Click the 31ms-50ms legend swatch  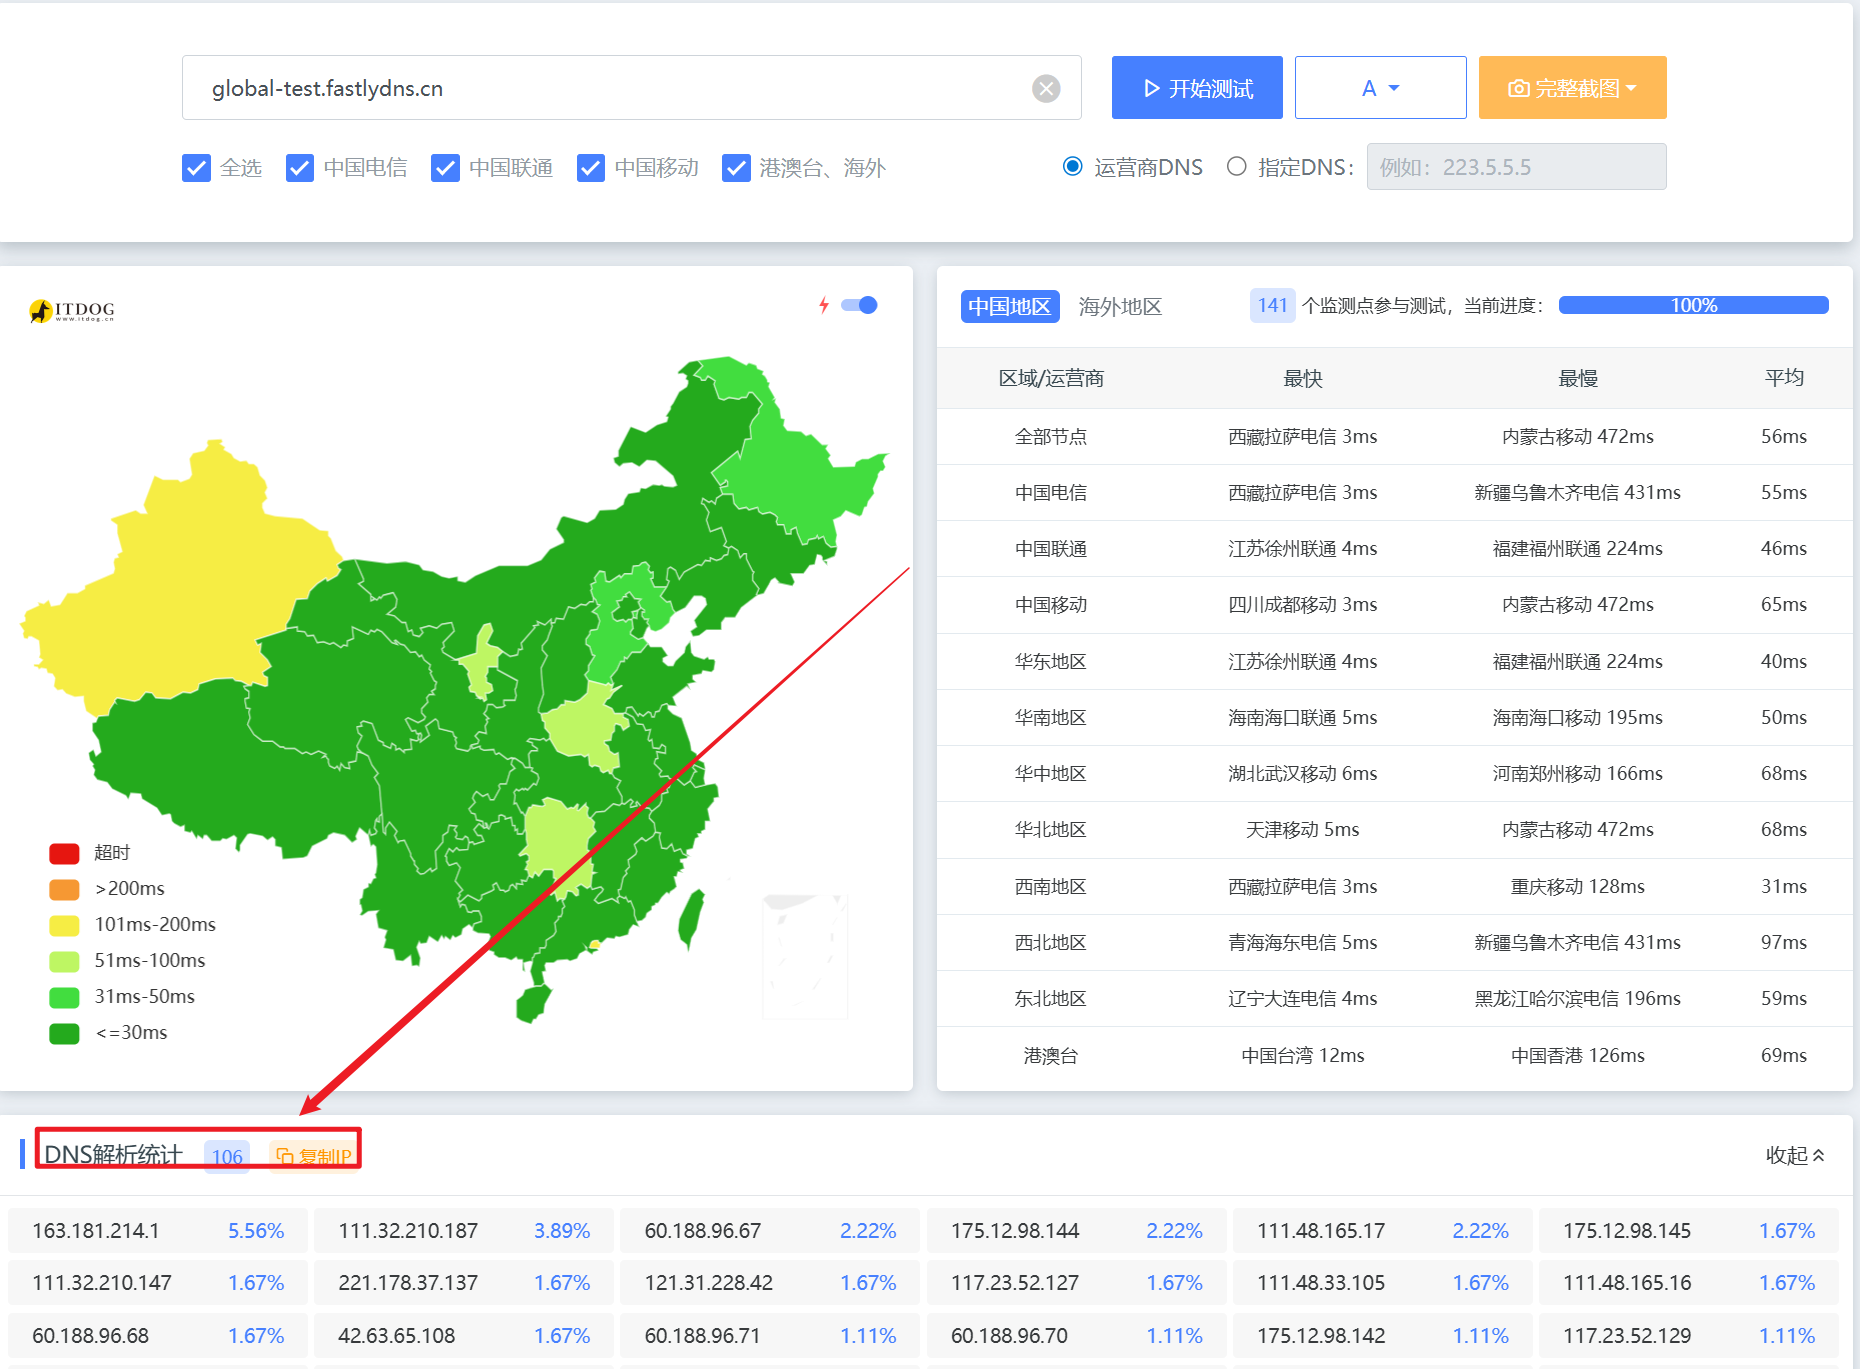pyautogui.click(x=64, y=997)
